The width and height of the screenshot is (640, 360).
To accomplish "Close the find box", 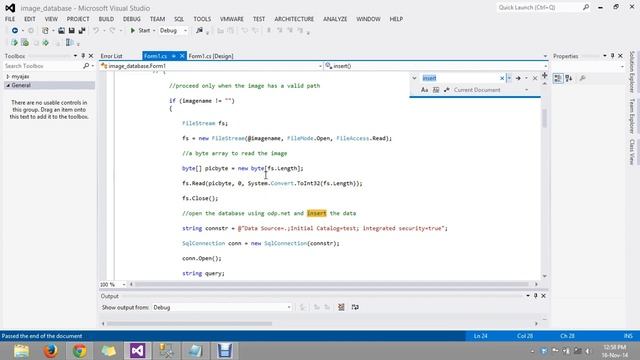I will tap(535, 78).
